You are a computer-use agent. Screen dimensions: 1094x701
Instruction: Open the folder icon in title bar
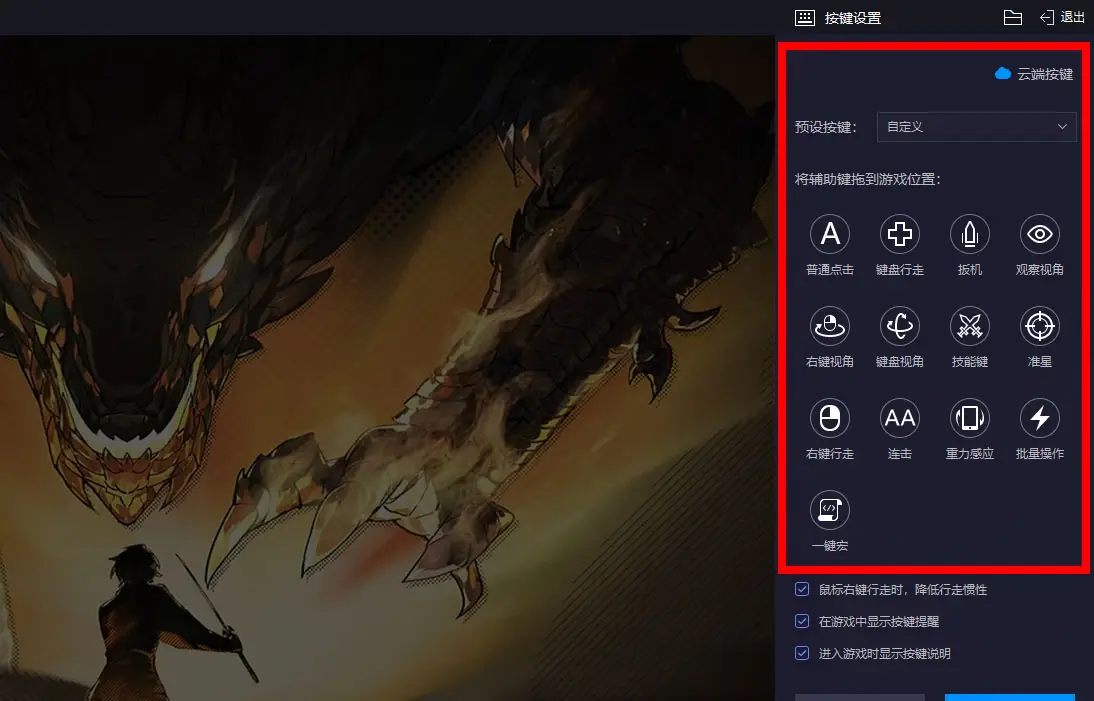(x=1012, y=17)
